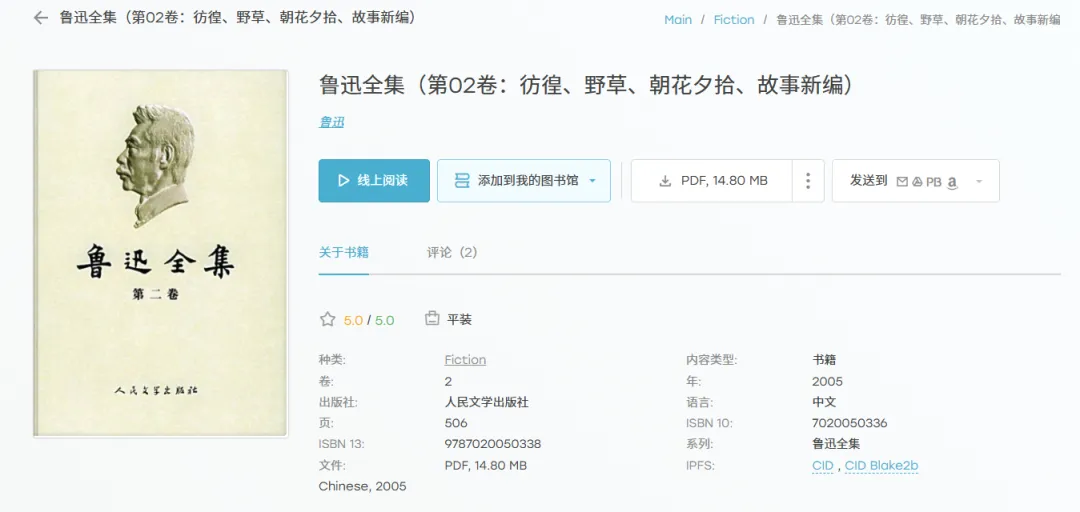Click the 线上阅读 read online button
The height and width of the screenshot is (512, 1080).
374,181
